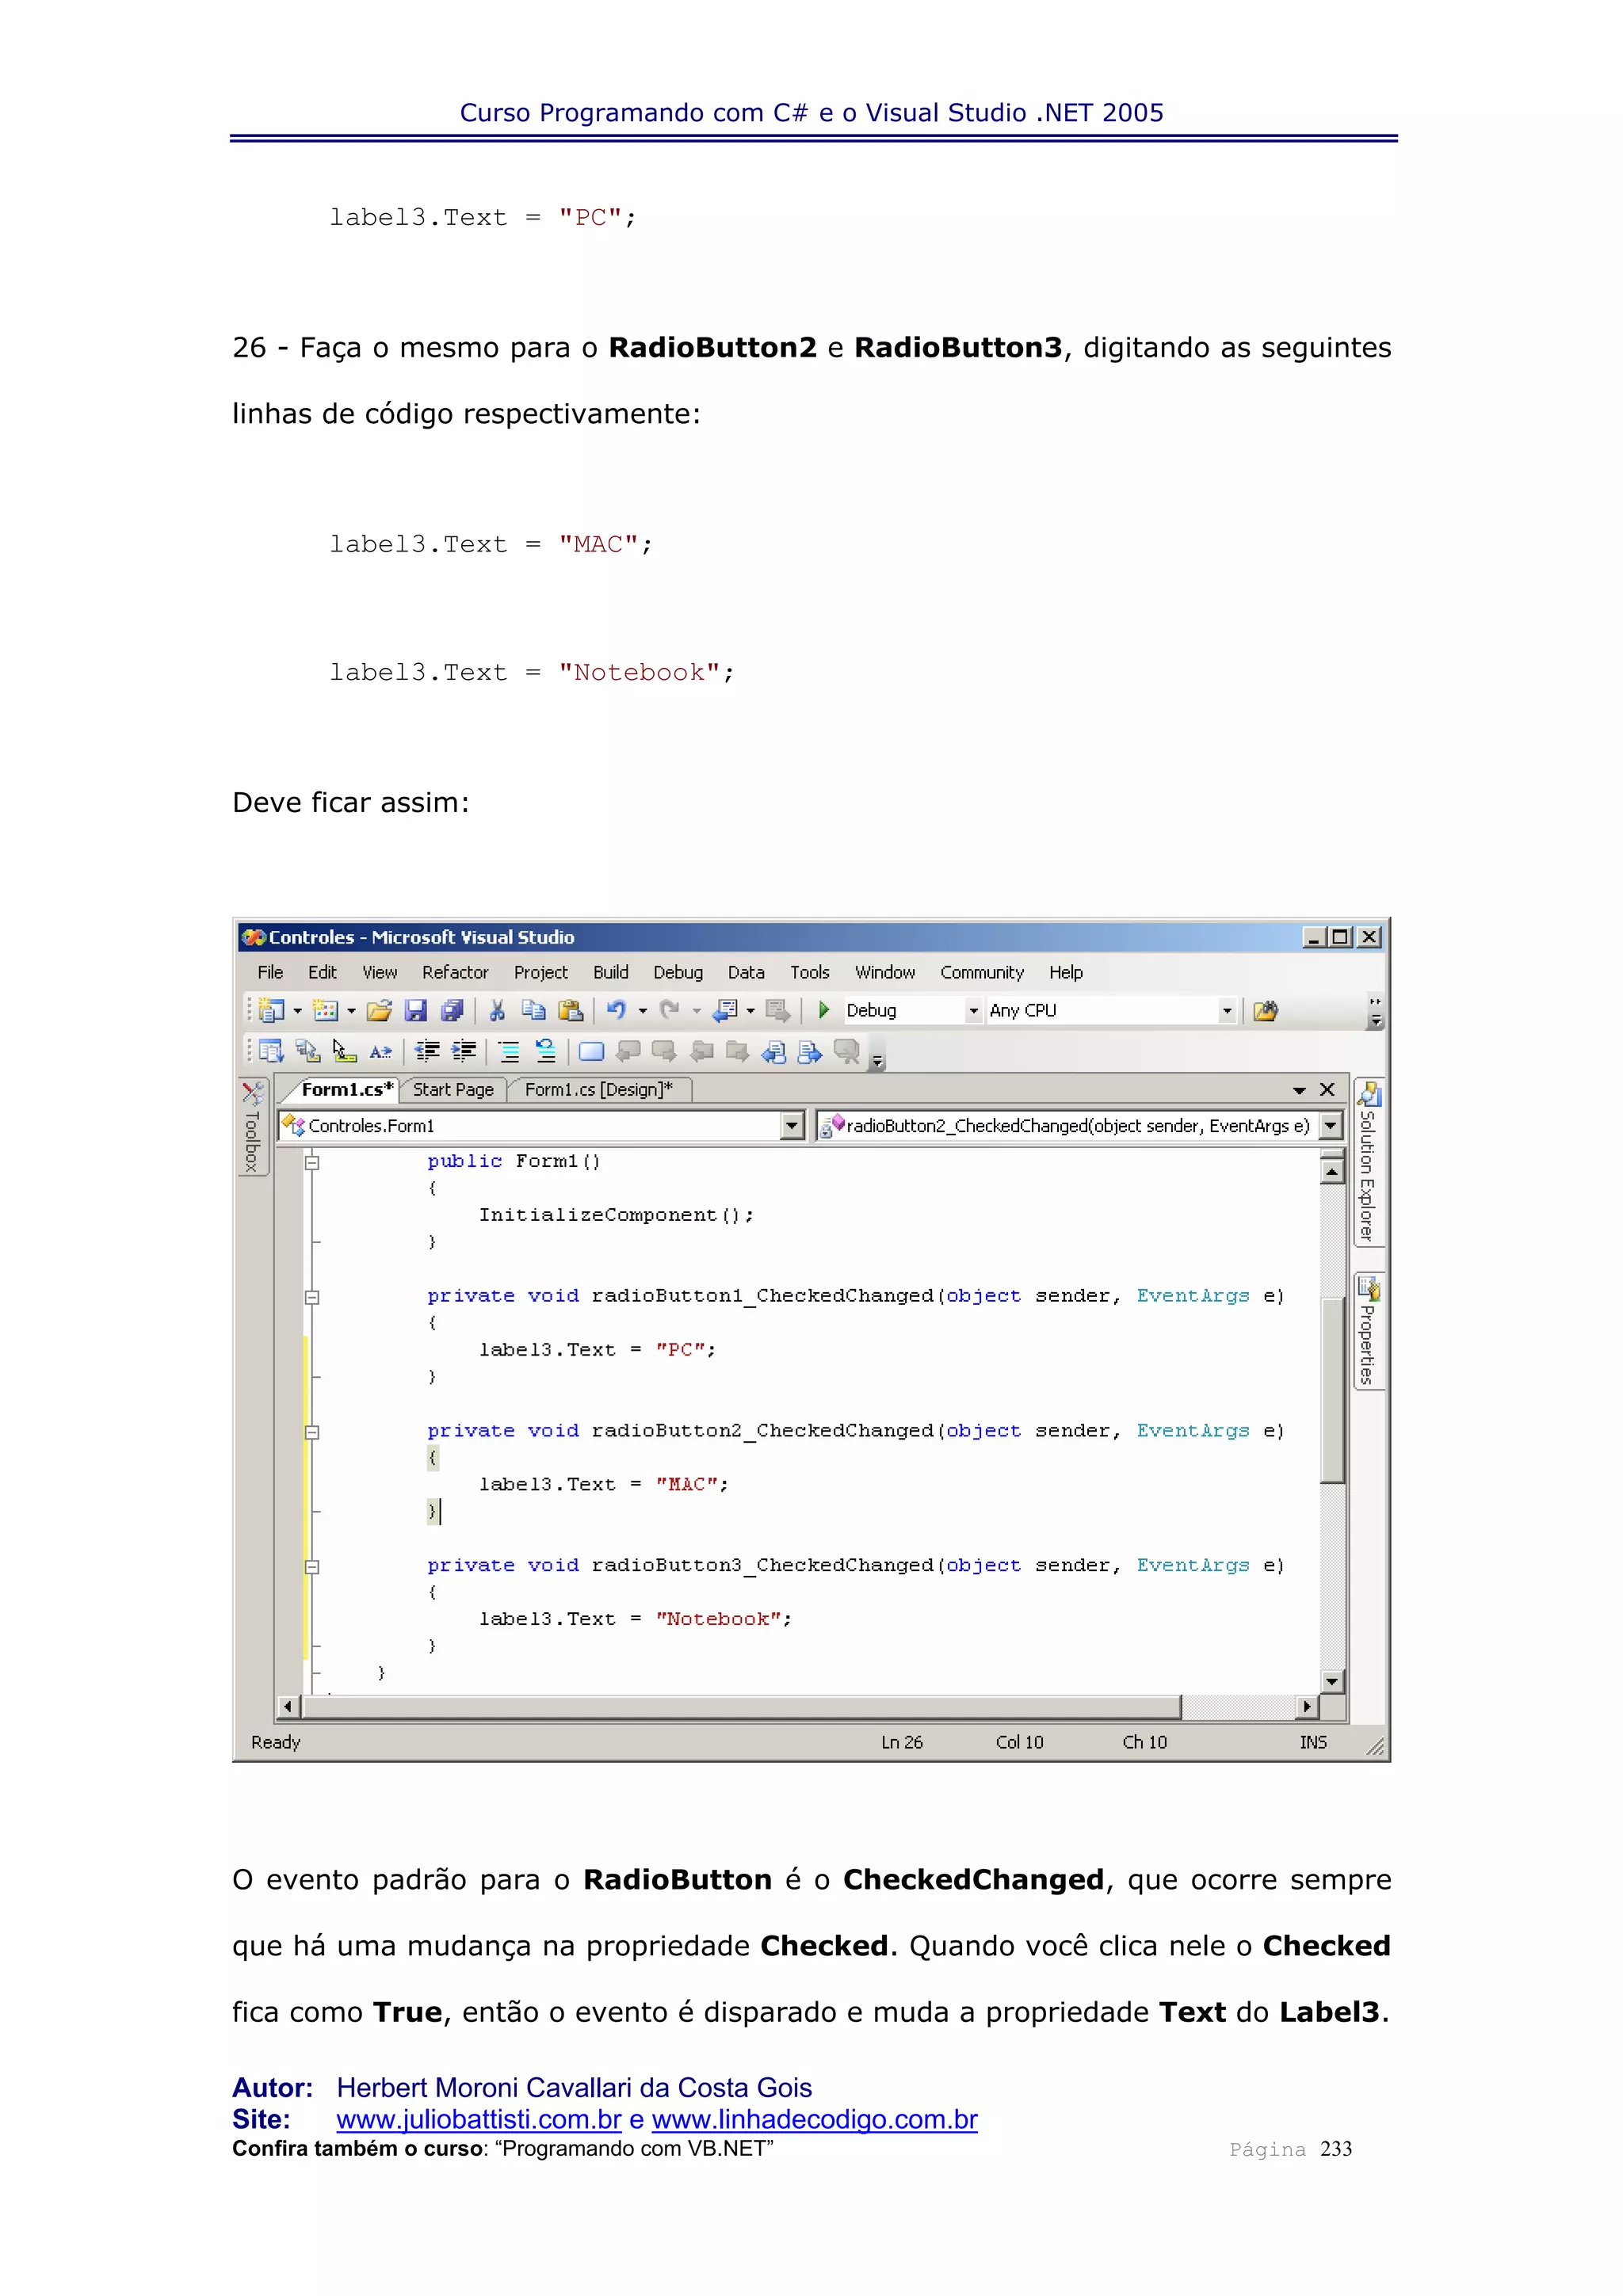
Task: Click the Open File folder icon
Action: click(379, 1010)
